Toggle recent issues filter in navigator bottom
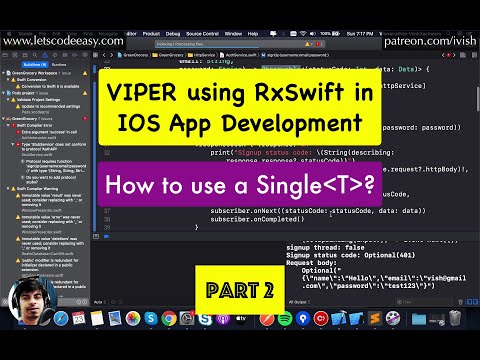Viewport: 480px width, 360px height. coord(78,302)
